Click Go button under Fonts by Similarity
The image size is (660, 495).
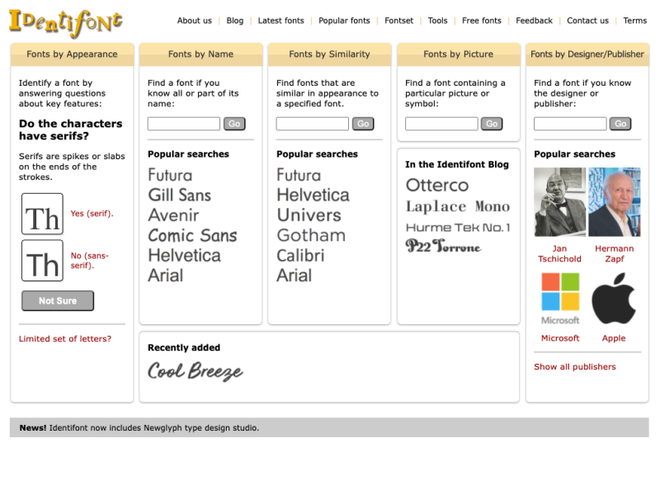pyautogui.click(x=363, y=124)
